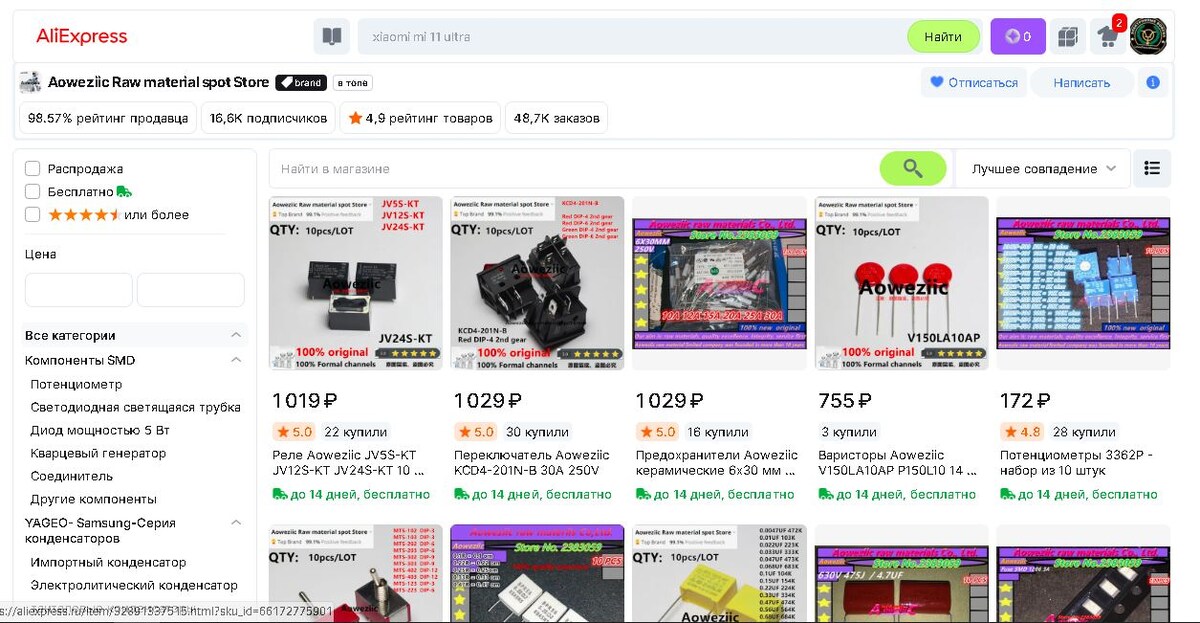Enable the Бесплатно delivery checkbox

coord(33,191)
